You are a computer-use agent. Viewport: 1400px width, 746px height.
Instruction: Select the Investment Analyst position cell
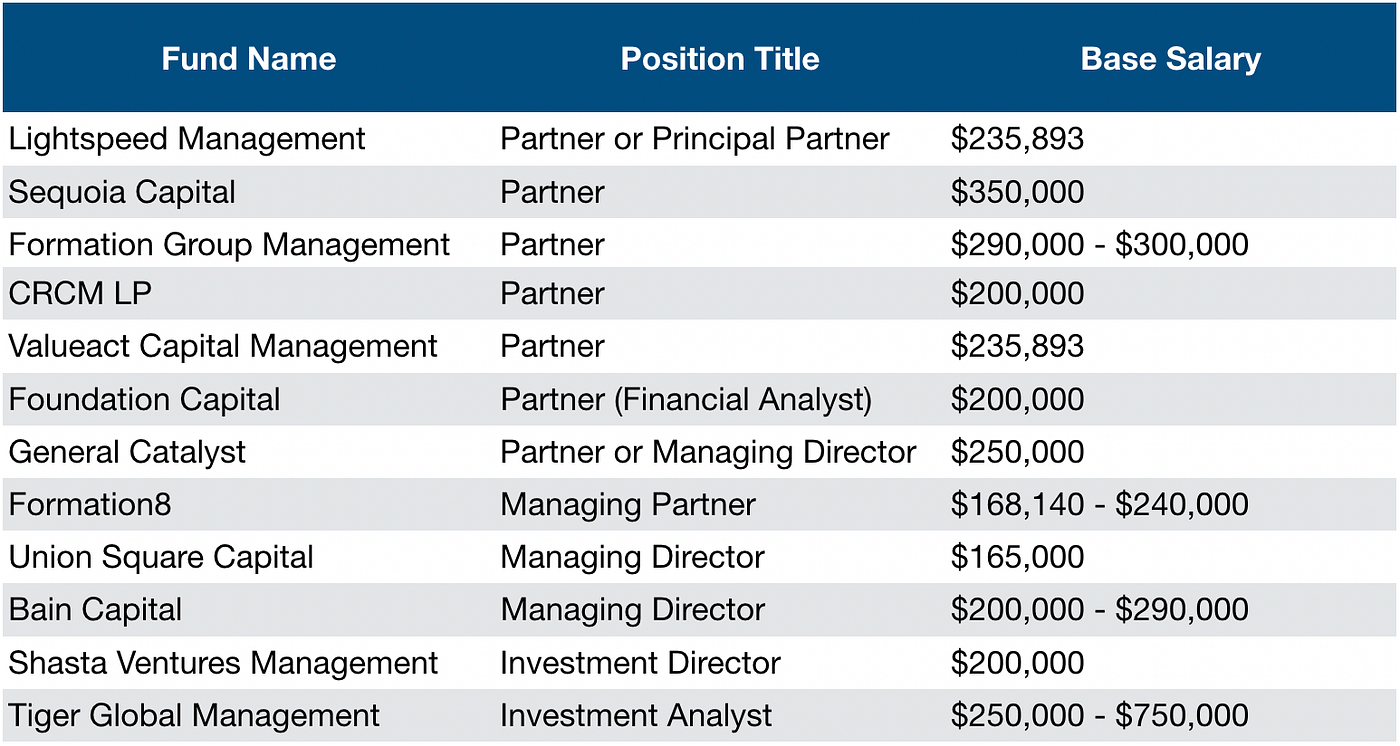(636, 716)
